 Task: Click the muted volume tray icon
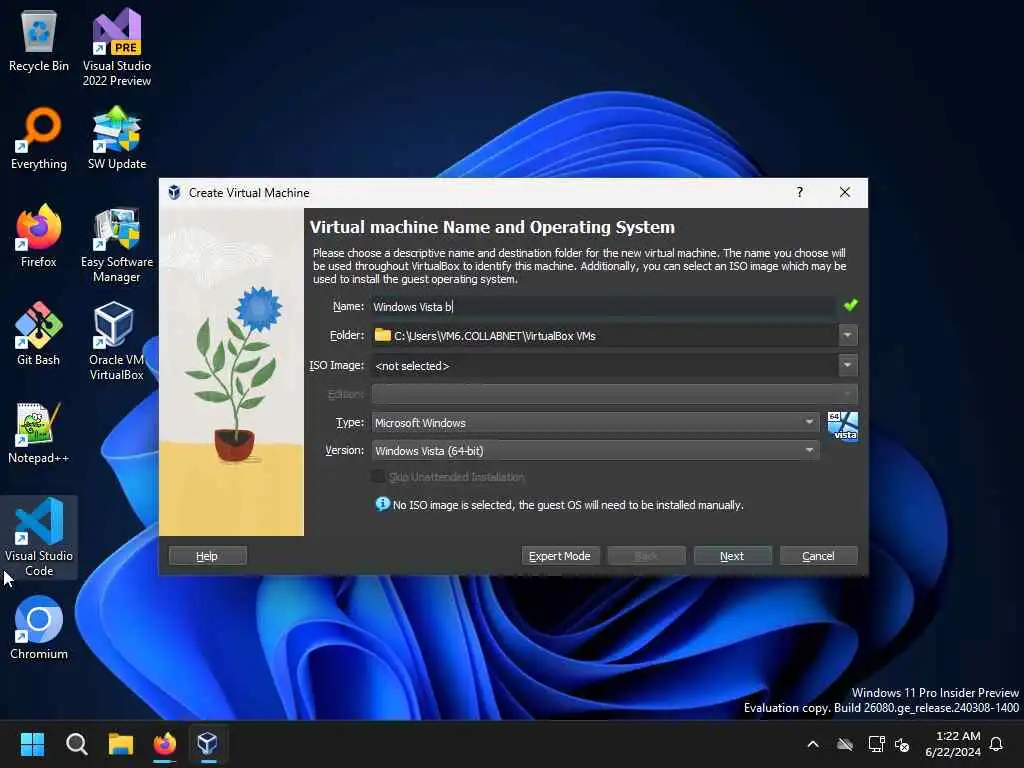tap(903, 744)
